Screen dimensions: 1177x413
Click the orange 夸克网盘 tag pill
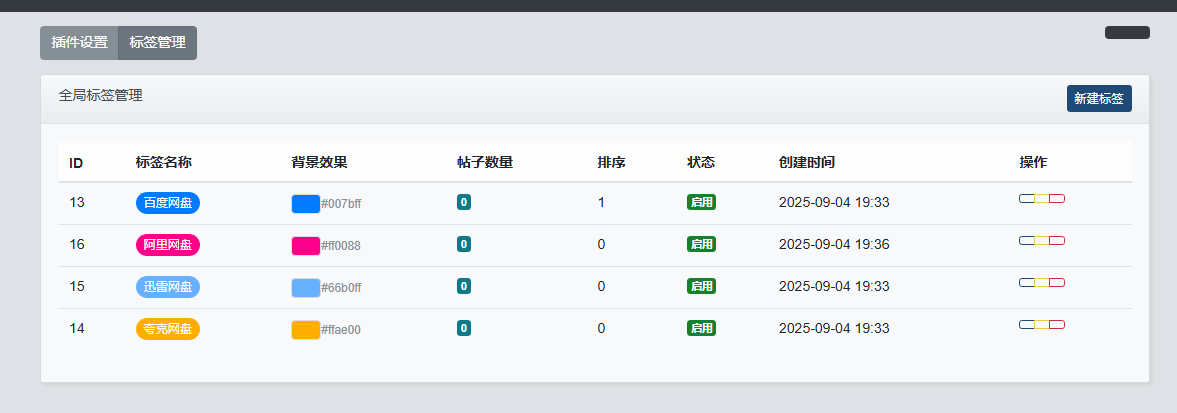pyautogui.click(x=167, y=329)
